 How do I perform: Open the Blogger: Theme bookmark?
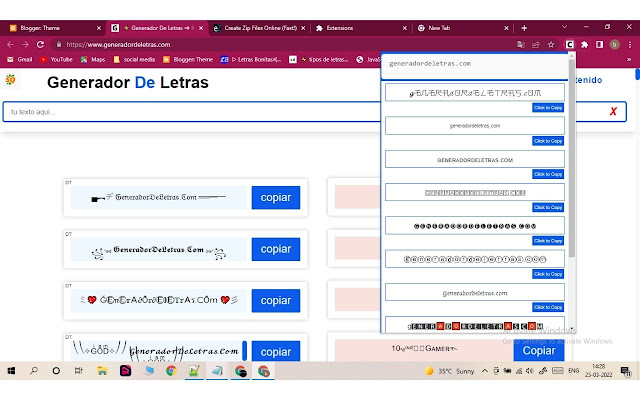(188, 60)
